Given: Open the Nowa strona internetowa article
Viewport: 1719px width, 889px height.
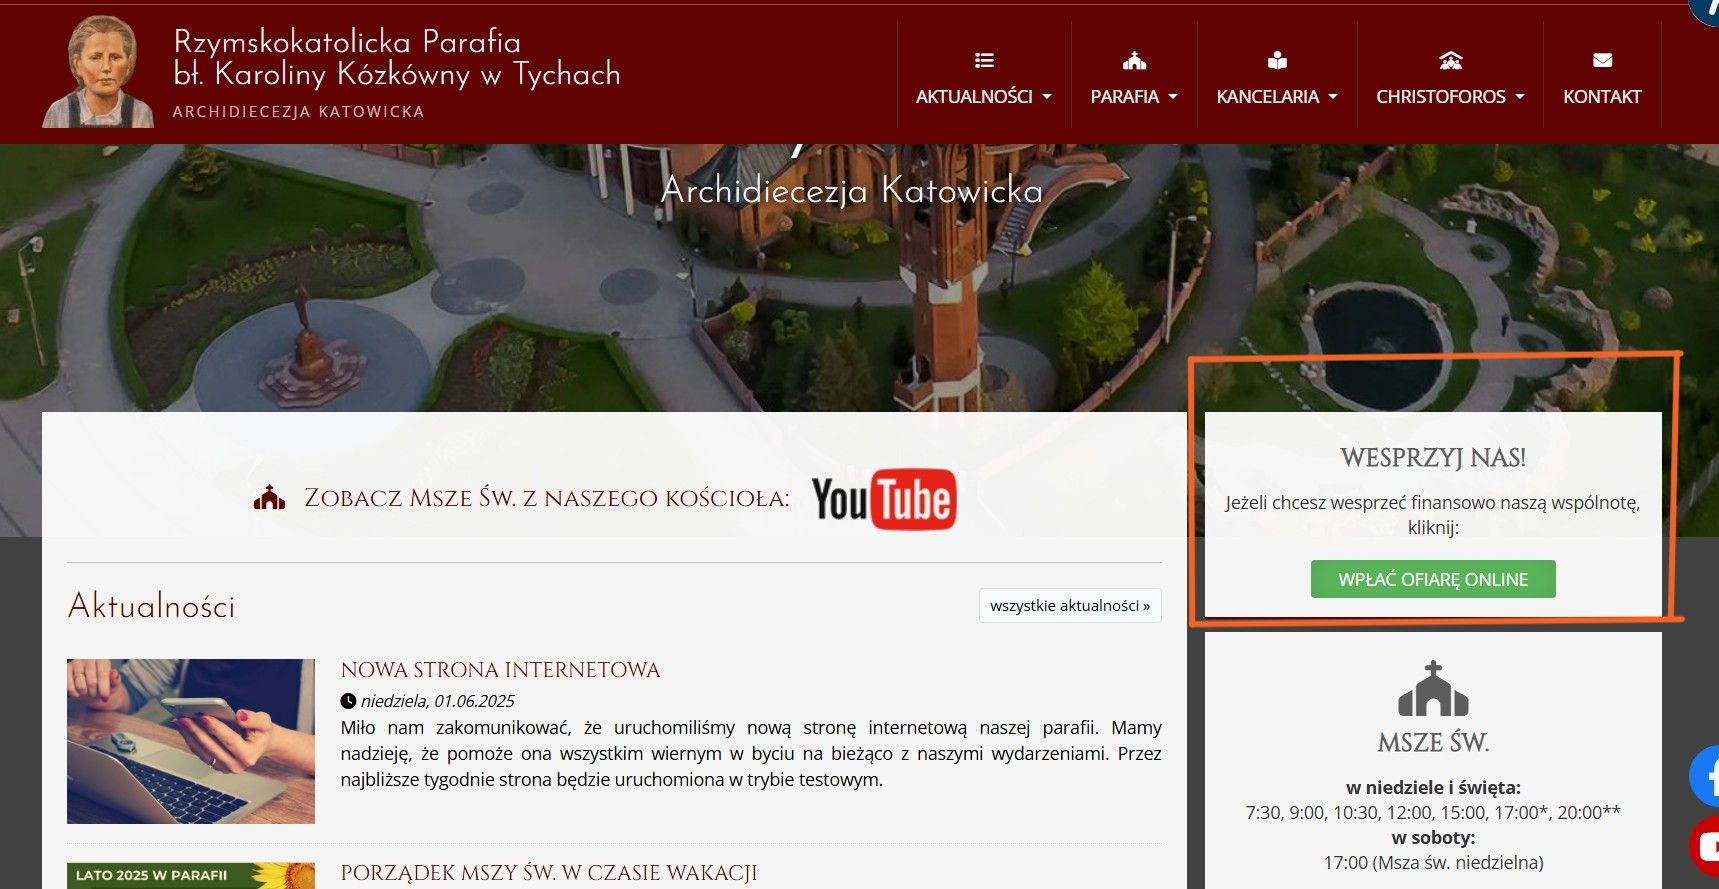Looking at the screenshot, I should coord(500,670).
